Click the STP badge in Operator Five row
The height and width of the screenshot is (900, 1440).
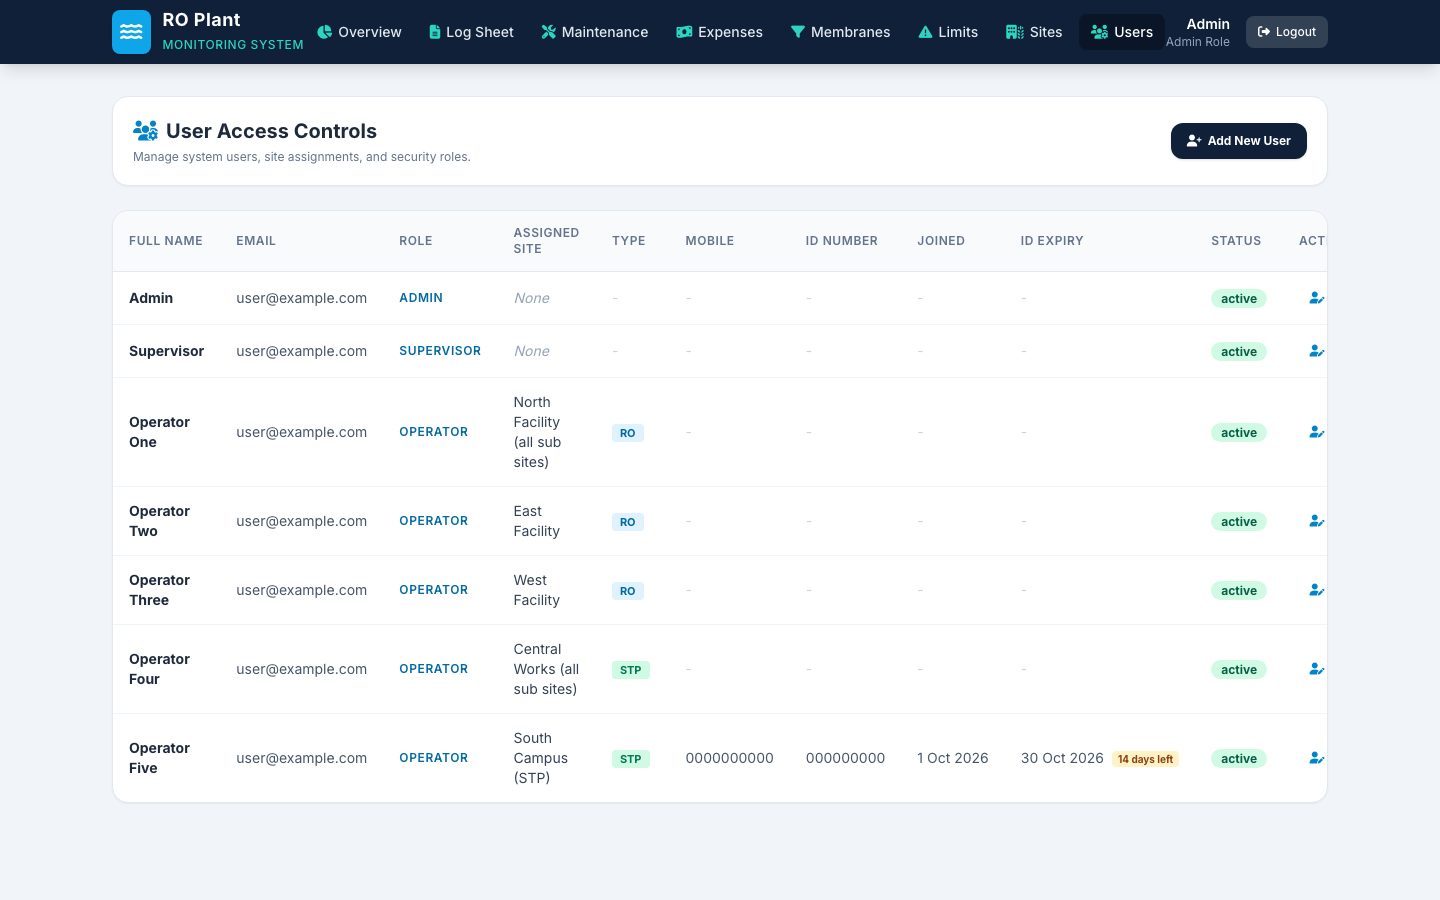click(x=631, y=759)
